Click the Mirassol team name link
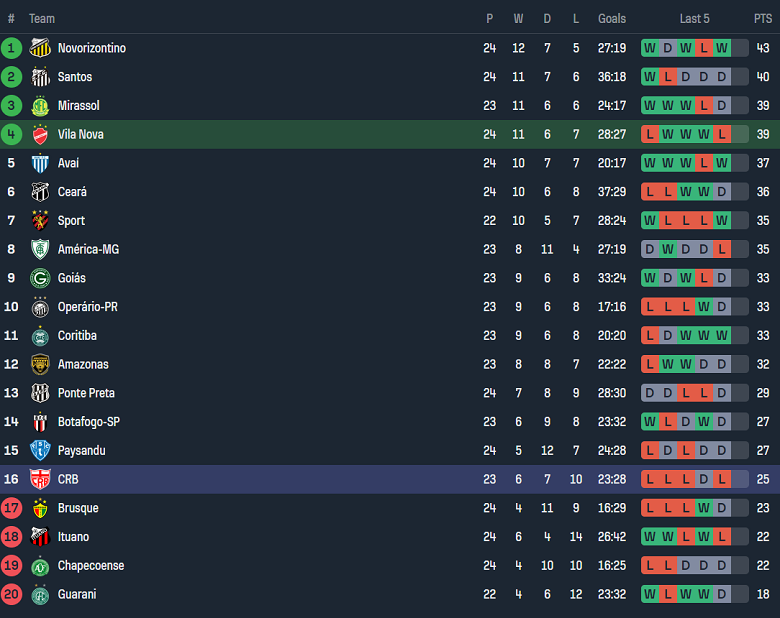 point(79,106)
